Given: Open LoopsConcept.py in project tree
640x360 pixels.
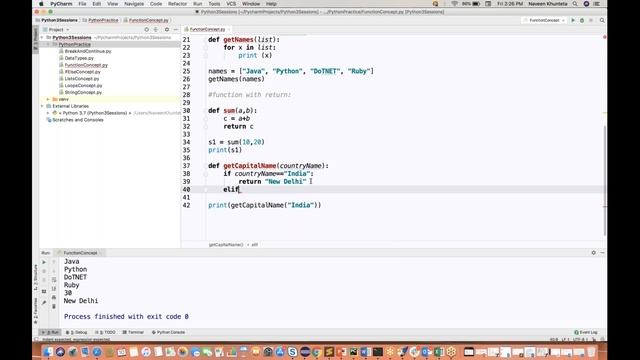Looking at the screenshot, I should point(83,86).
